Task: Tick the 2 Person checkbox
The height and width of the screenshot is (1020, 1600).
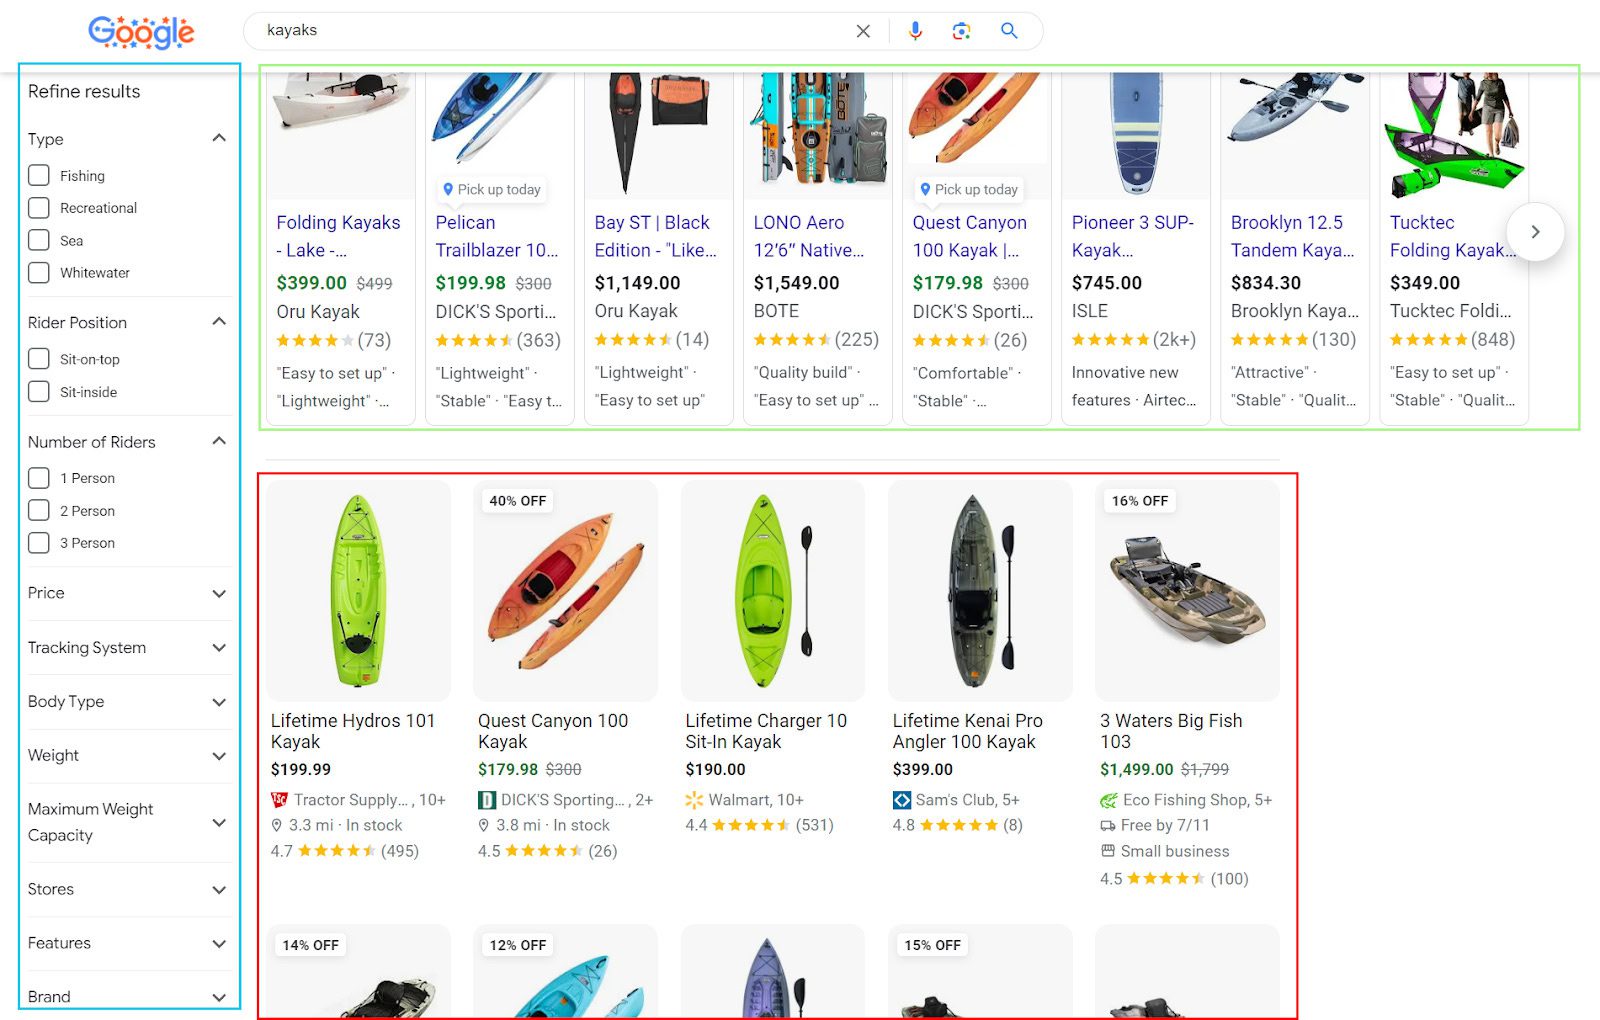Action: [x=39, y=510]
